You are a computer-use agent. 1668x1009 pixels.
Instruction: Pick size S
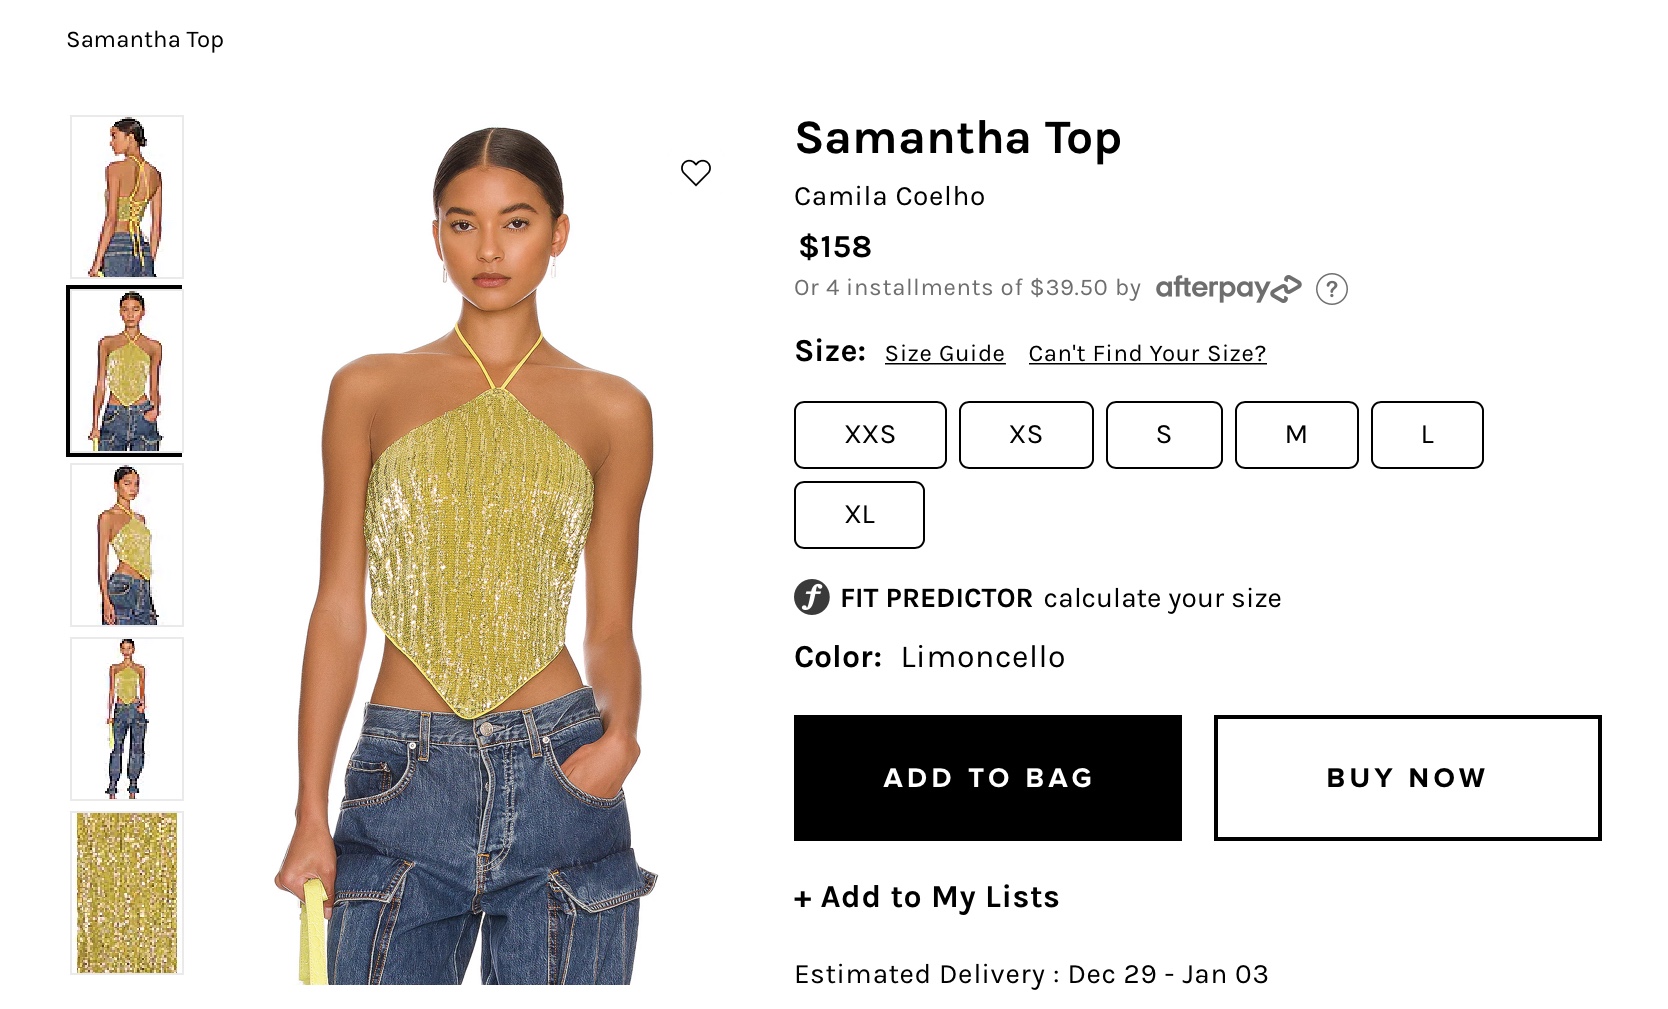pyautogui.click(x=1164, y=435)
